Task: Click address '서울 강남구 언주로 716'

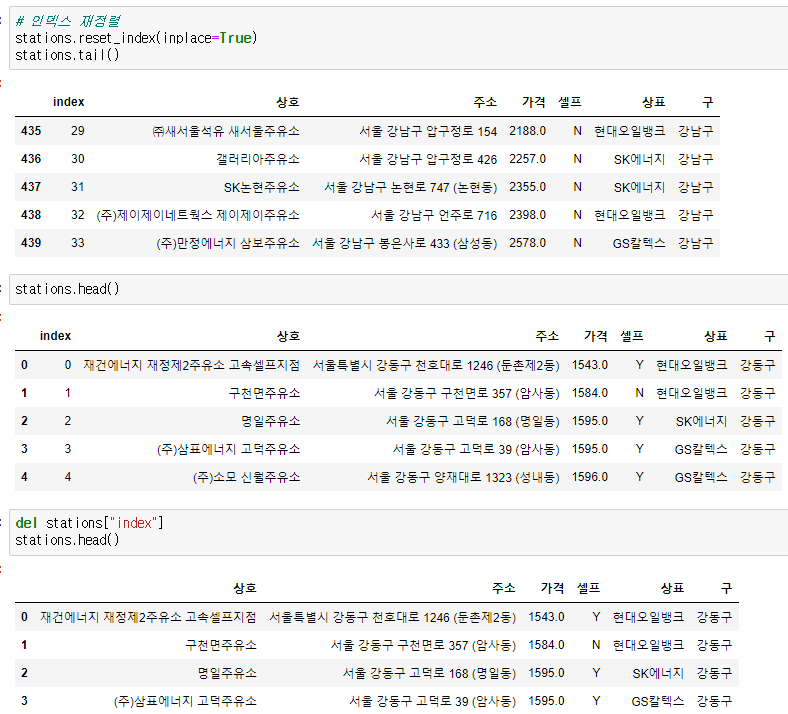Action: pyautogui.click(x=434, y=215)
